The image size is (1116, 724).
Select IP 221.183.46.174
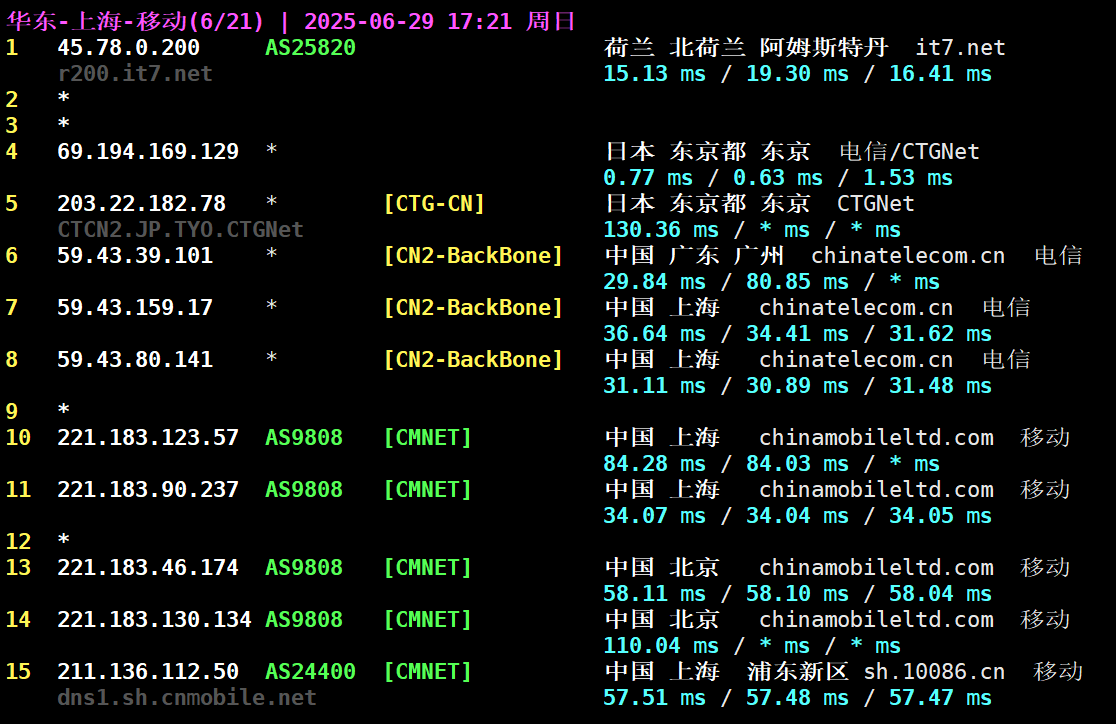tap(148, 567)
